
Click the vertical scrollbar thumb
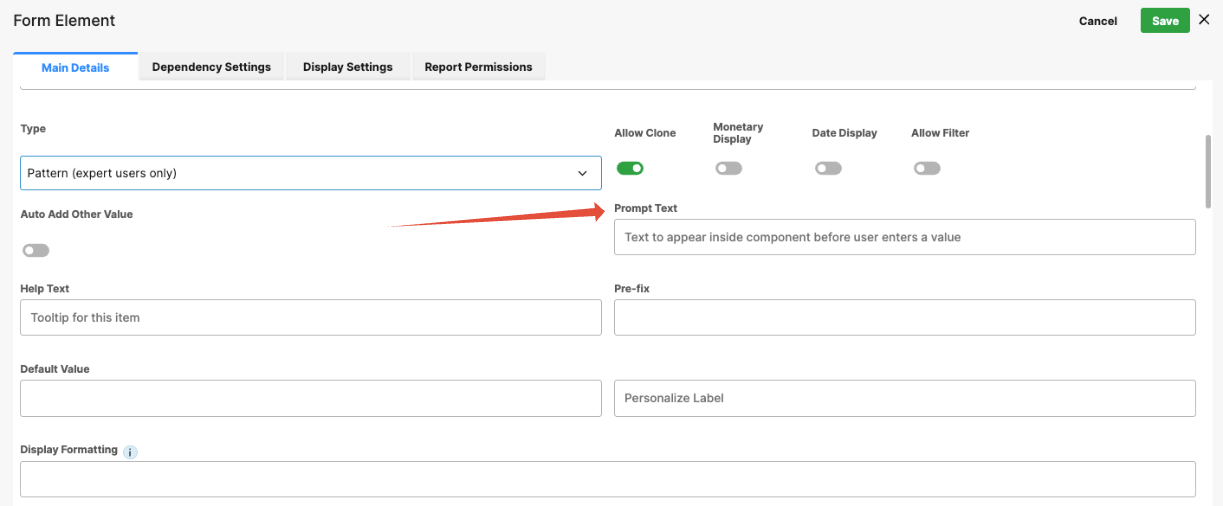[1208, 170]
